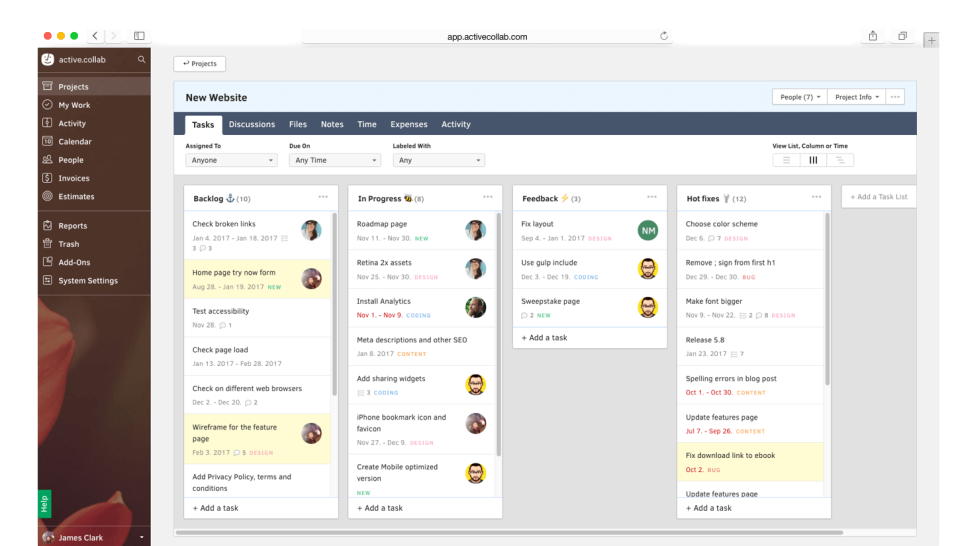Switch to the Expenses tab
960x546 pixels.
[x=408, y=125]
